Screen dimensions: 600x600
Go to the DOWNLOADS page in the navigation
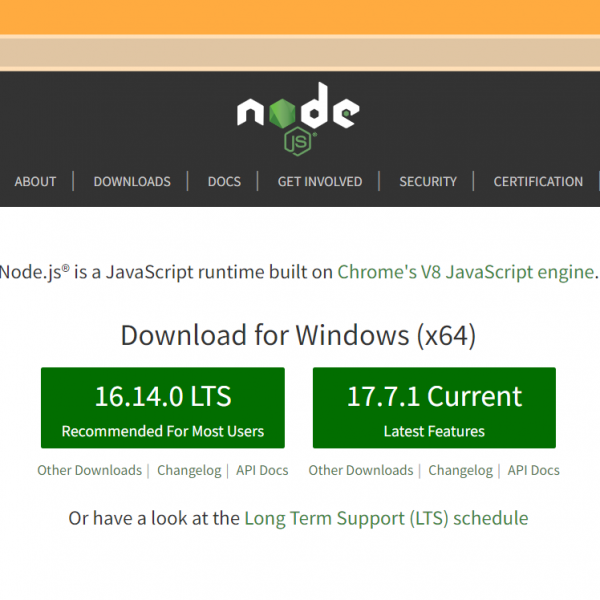click(132, 181)
